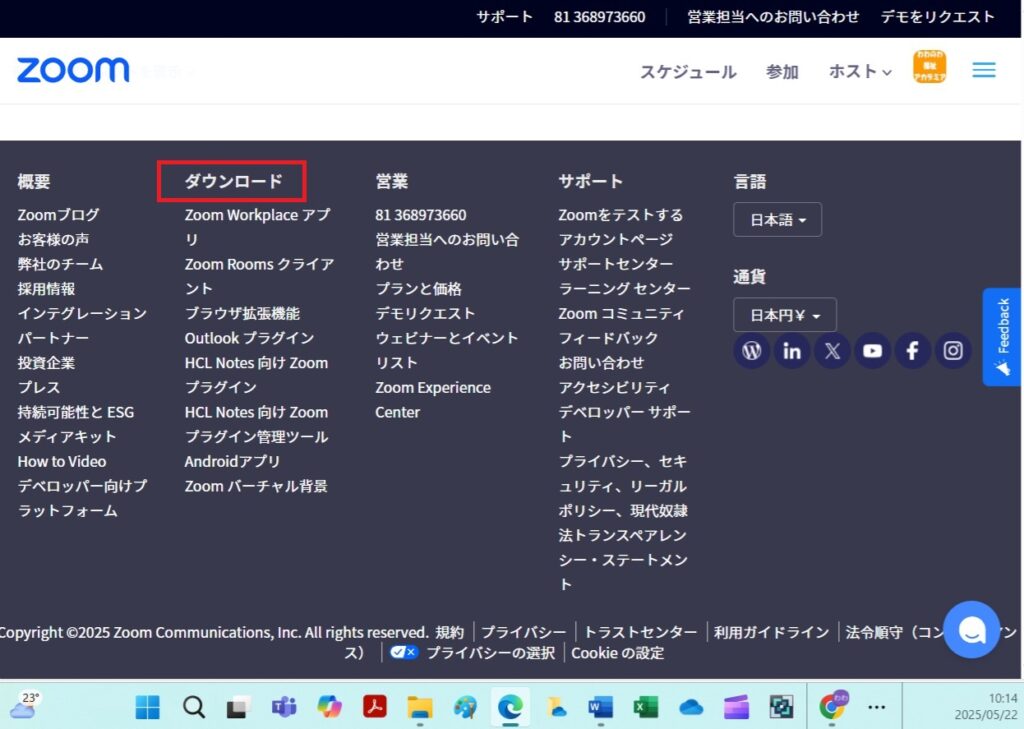Image resolution: width=1024 pixels, height=729 pixels.
Task: Open the 日本円¥ currency dropdown
Action: (x=784, y=315)
